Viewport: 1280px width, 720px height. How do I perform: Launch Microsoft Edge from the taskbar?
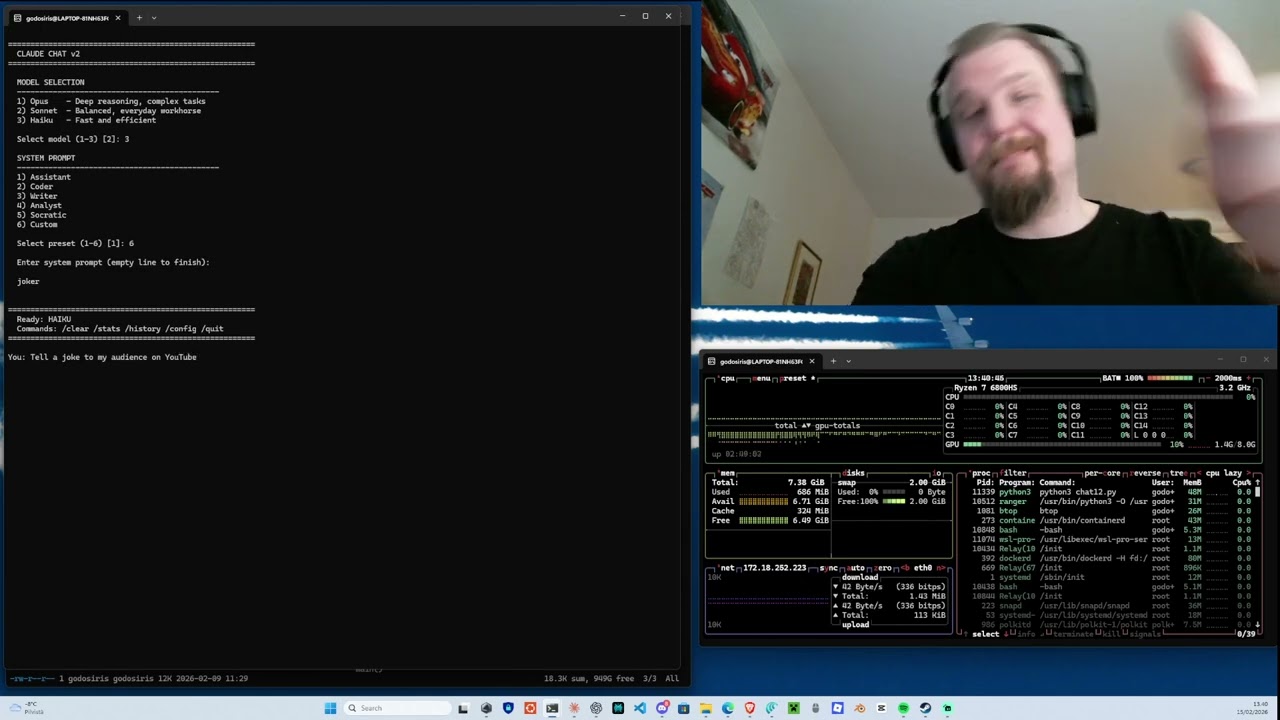coord(728,708)
